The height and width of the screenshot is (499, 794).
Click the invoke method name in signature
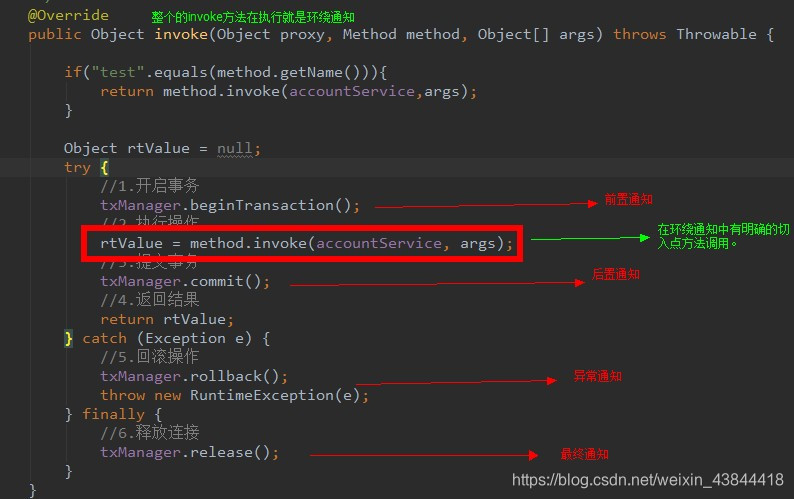(x=181, y=34)
